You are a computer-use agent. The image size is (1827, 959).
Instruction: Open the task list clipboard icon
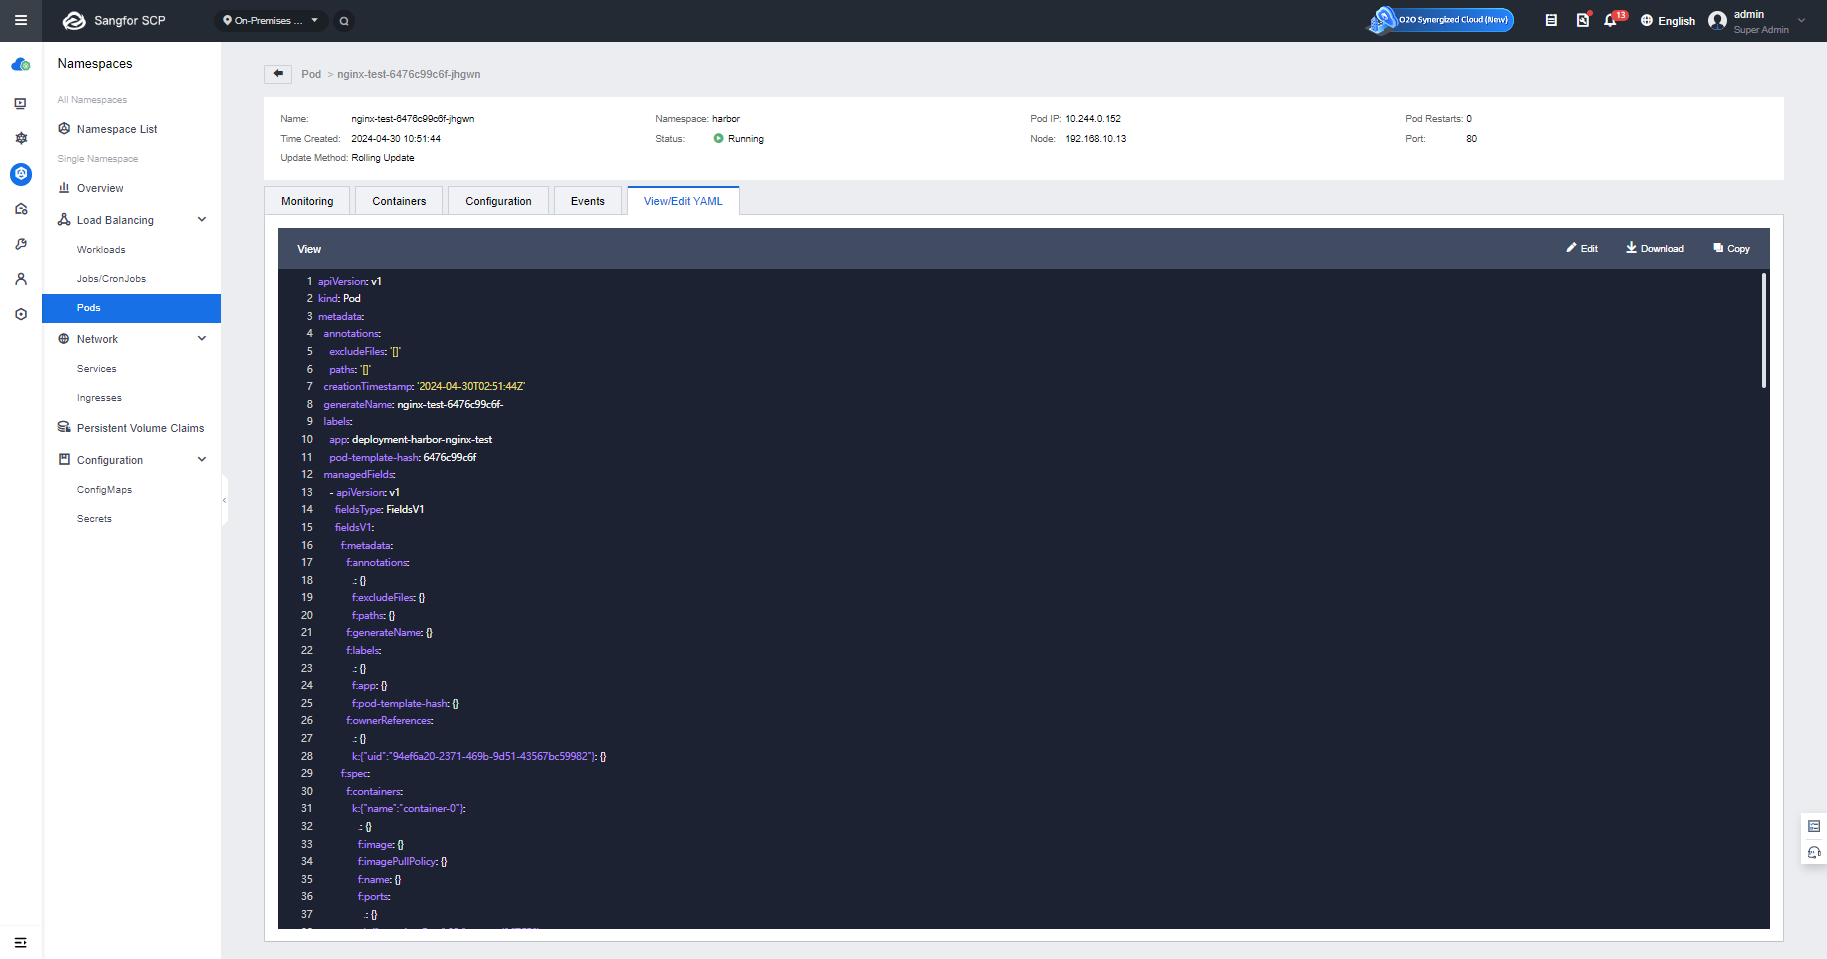click(x=1551, y=20)
